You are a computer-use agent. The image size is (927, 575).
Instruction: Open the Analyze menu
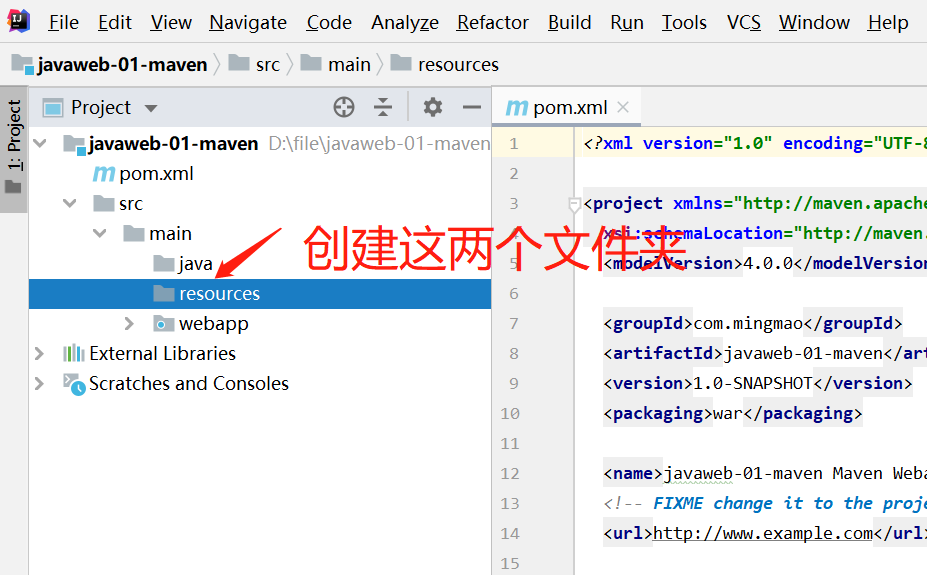405,22
